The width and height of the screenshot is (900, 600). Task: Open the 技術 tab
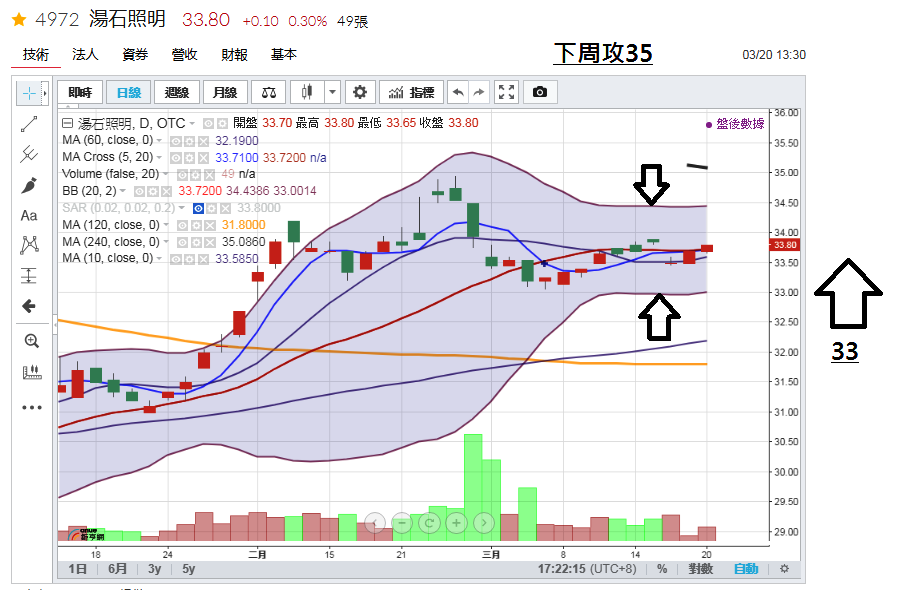coord(36,55)
